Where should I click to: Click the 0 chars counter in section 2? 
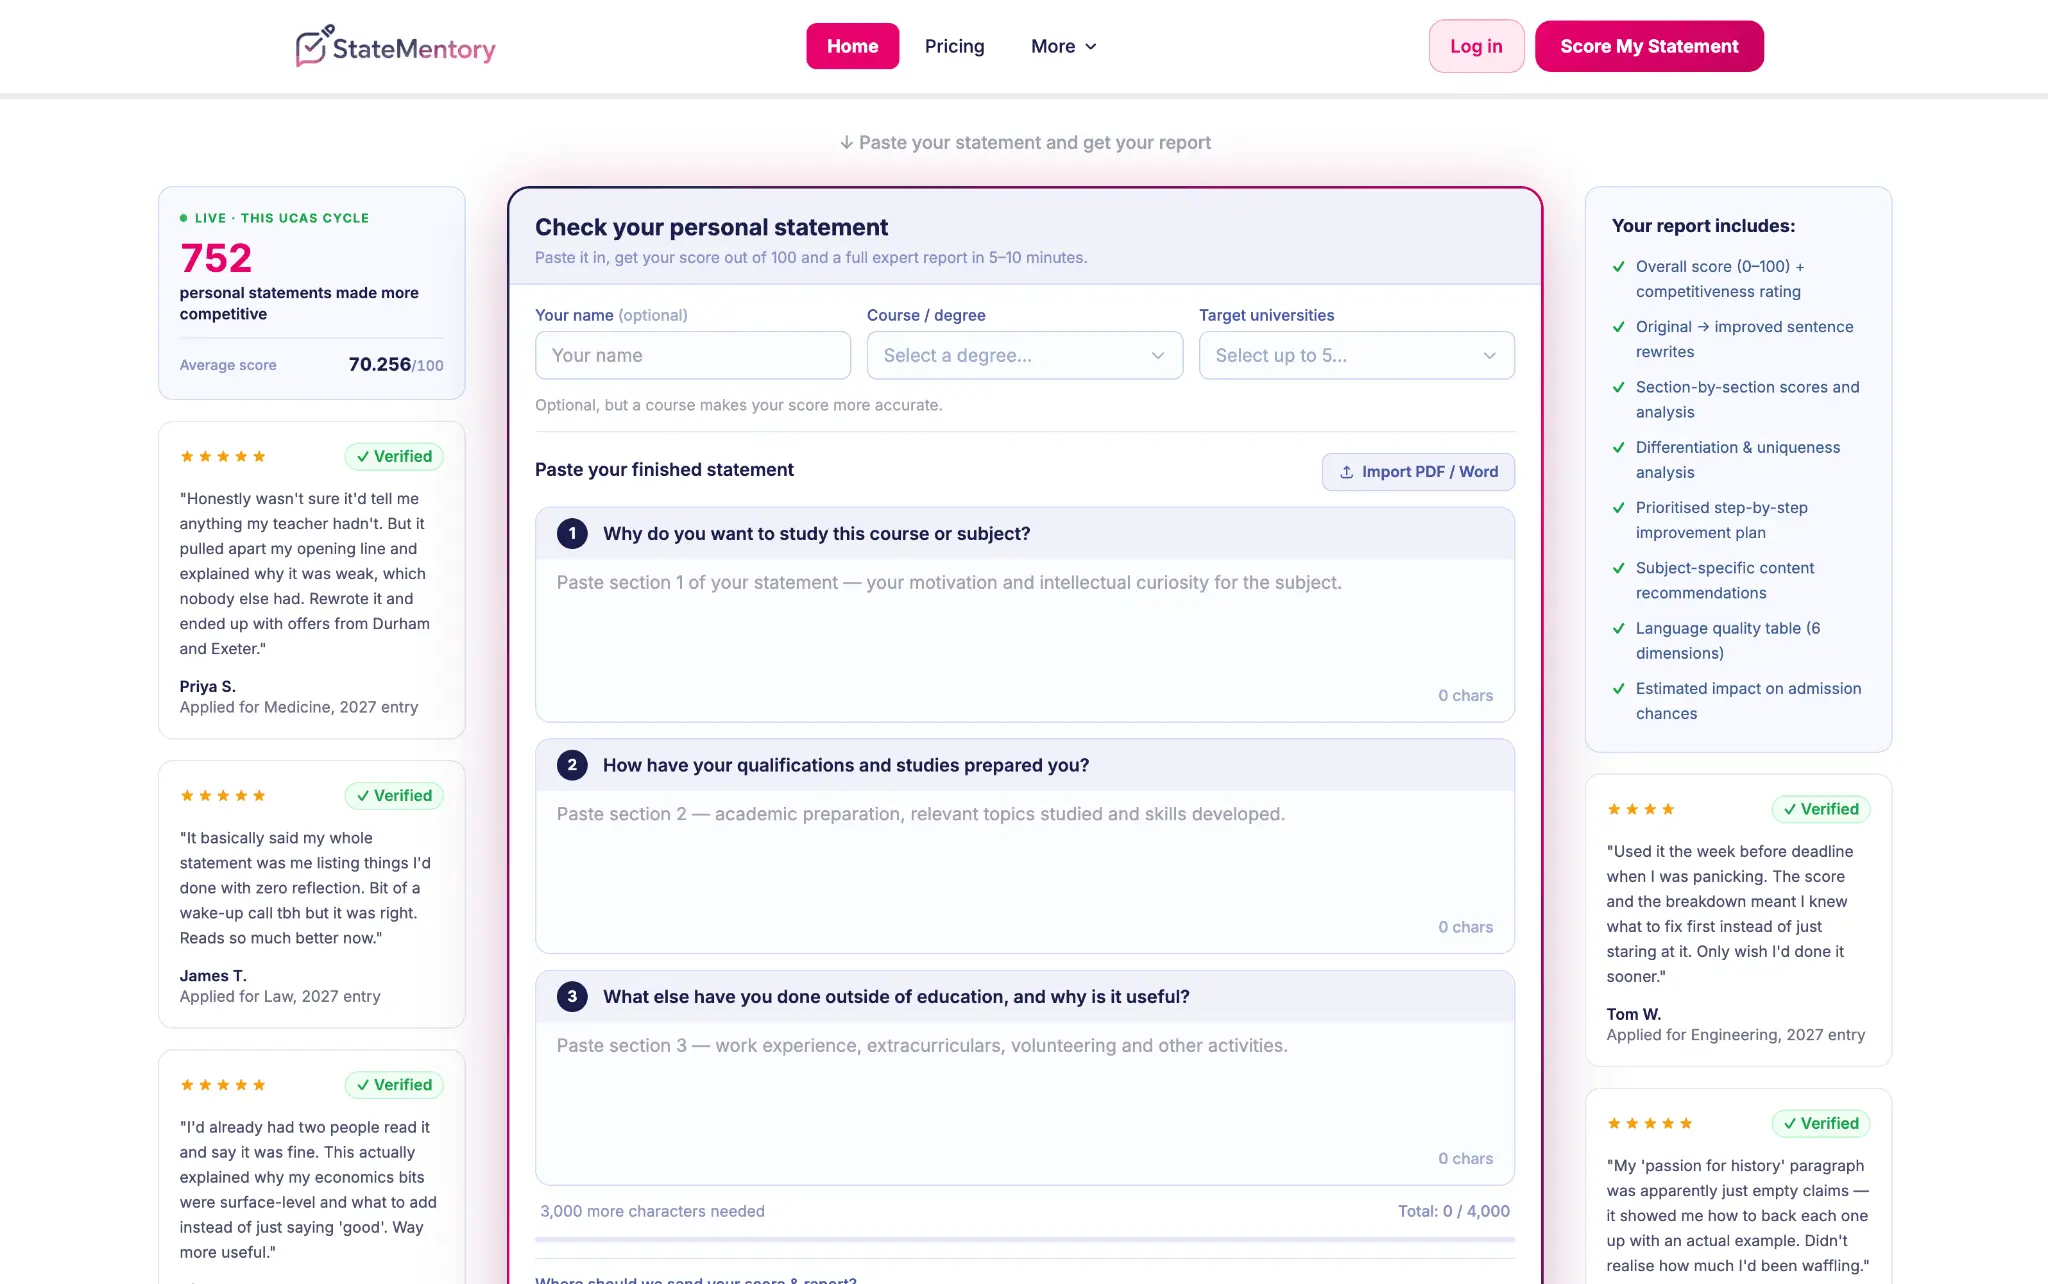pyautogui.click(x=1465, y=927)
